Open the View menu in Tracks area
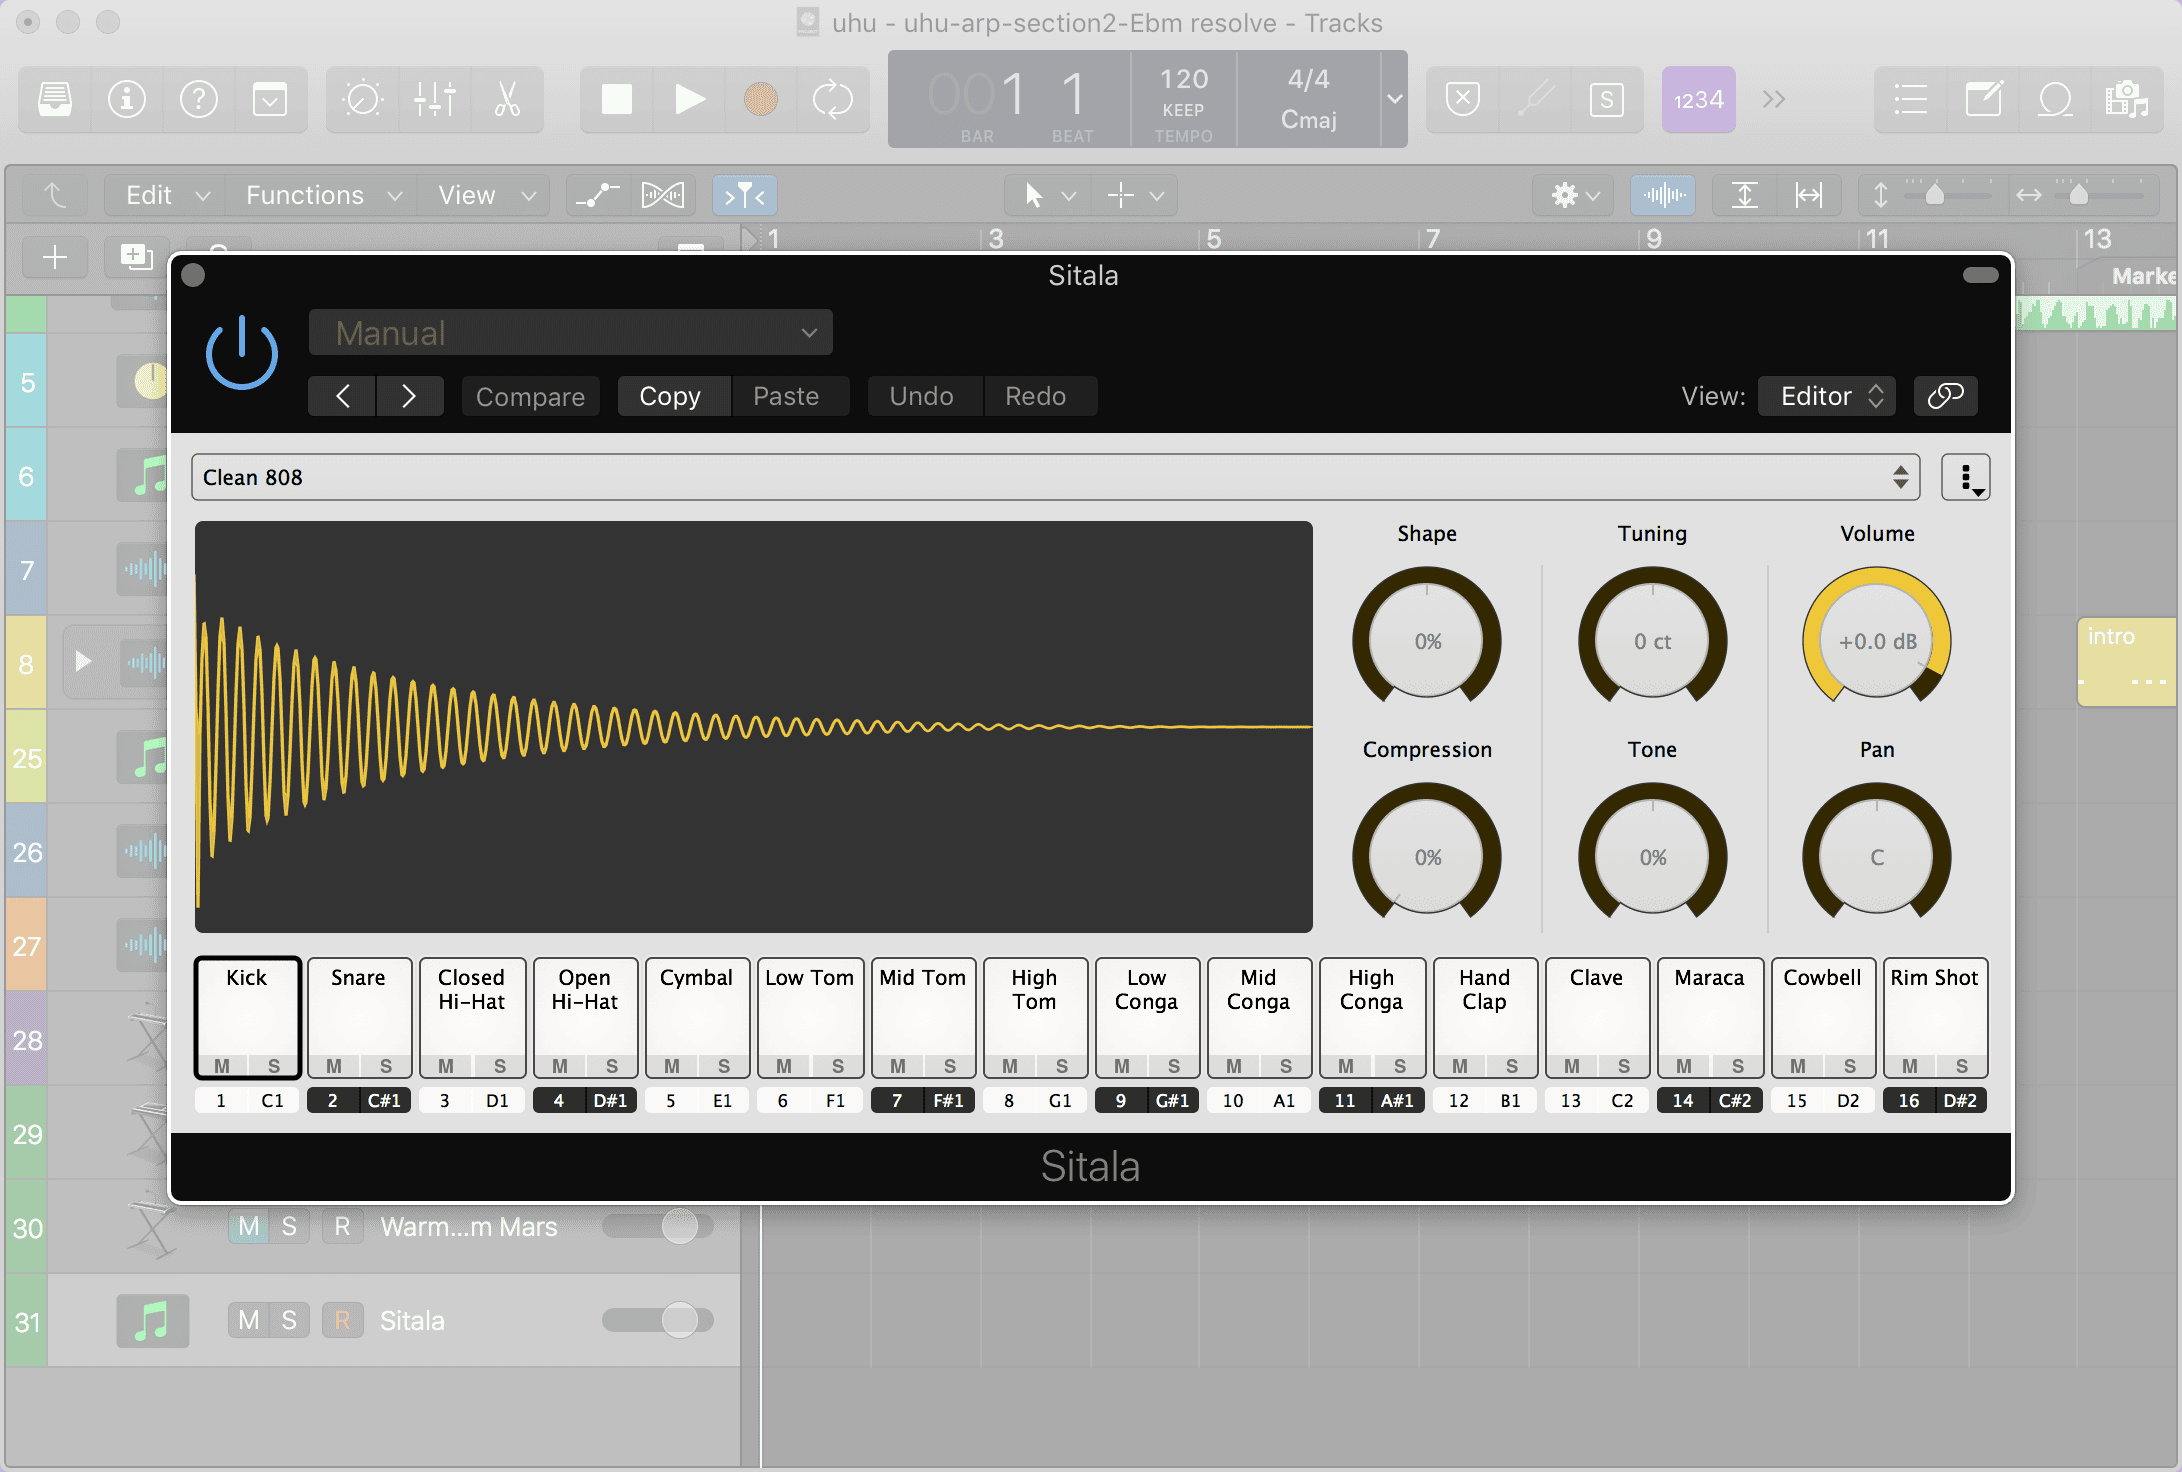 tap(484, 195)
